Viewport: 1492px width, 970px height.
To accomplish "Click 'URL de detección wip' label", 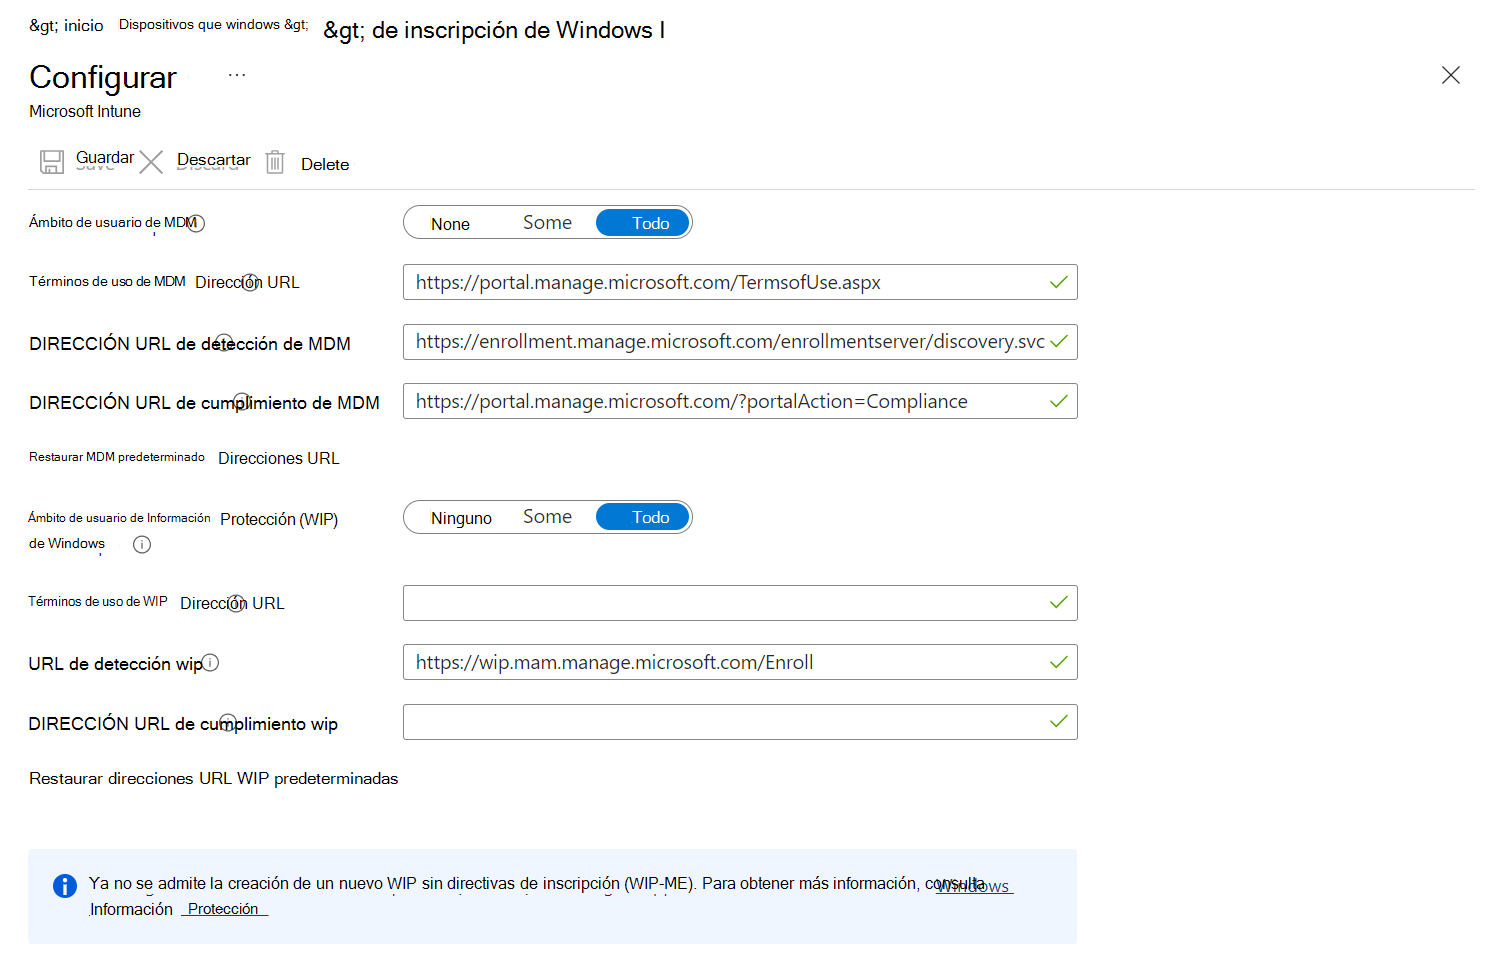I will (115, 664).
